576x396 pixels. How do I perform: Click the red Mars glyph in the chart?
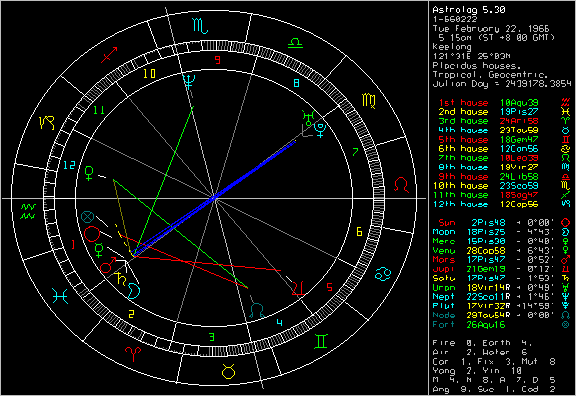[108, 265]
